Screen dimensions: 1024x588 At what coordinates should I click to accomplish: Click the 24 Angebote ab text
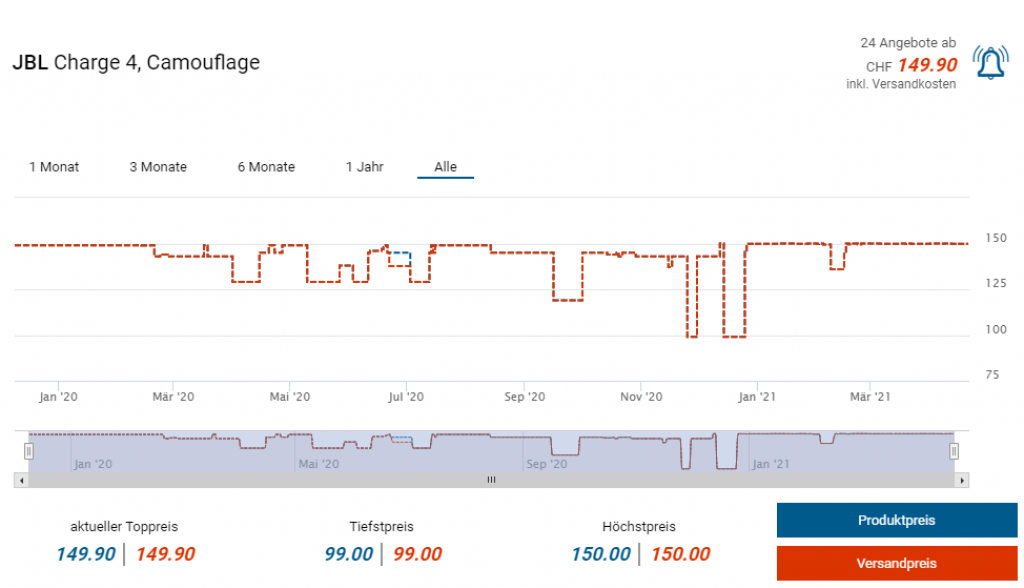tap(907, 43)
